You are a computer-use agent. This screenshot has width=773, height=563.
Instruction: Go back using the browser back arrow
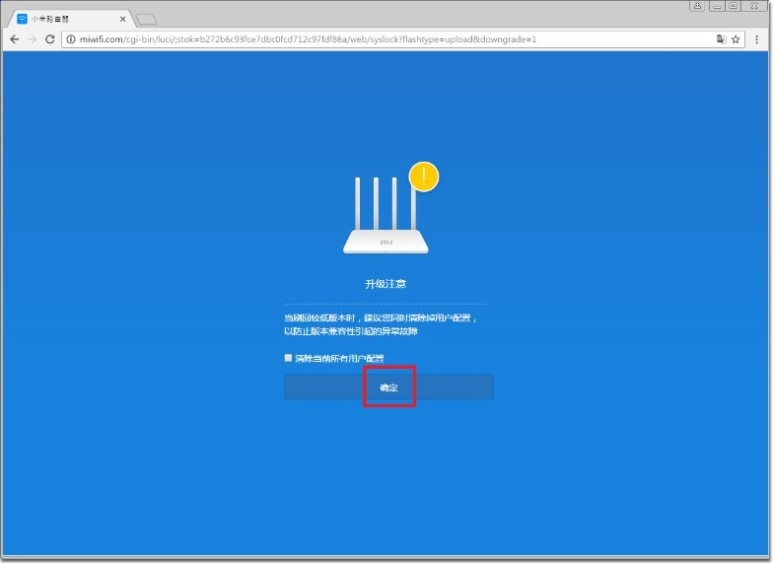pos(13,39)
